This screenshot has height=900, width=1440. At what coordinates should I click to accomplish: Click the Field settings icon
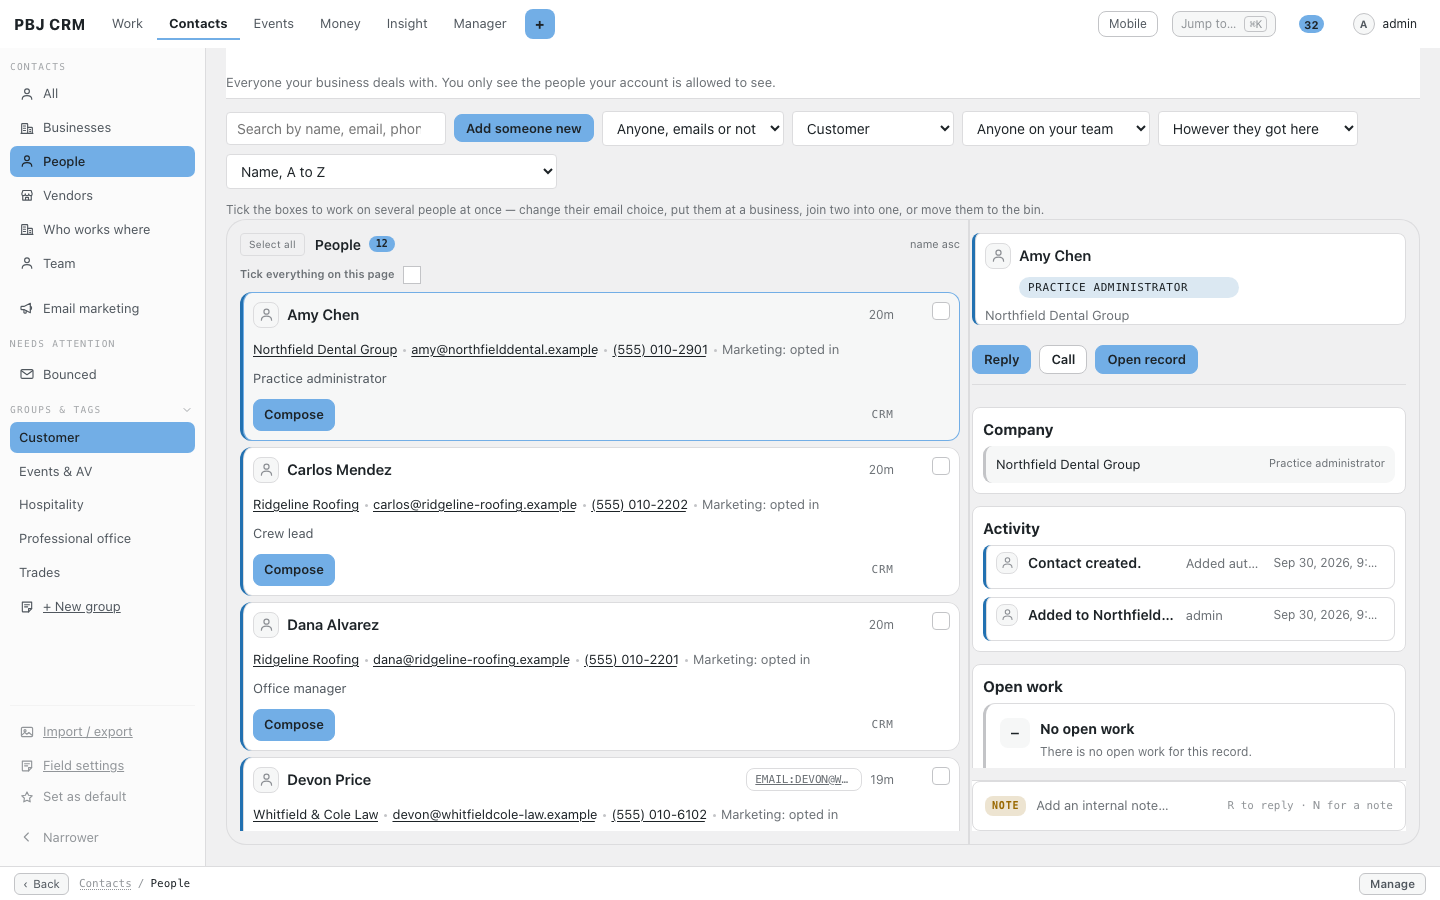(27, 766)
